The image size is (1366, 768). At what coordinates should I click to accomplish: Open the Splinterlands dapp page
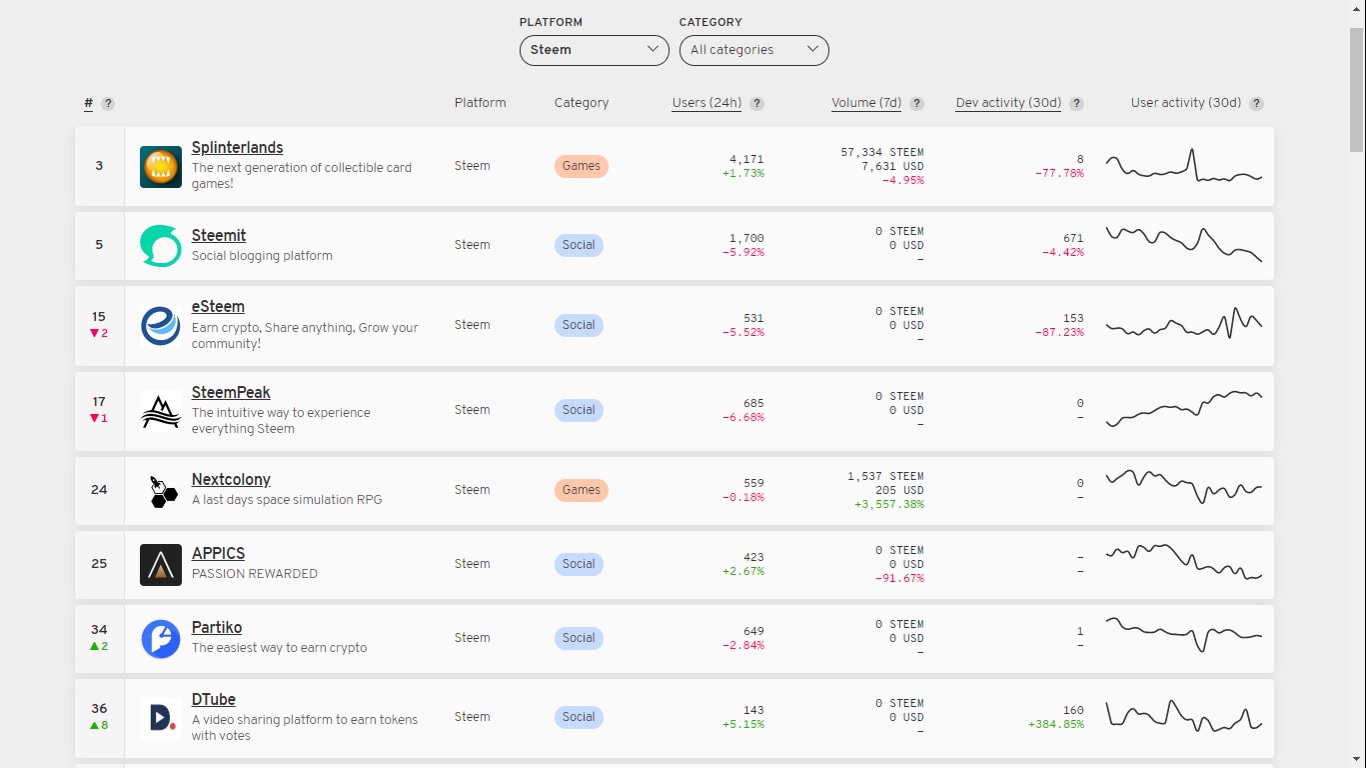pyautogui.click(x=237, y=148)
